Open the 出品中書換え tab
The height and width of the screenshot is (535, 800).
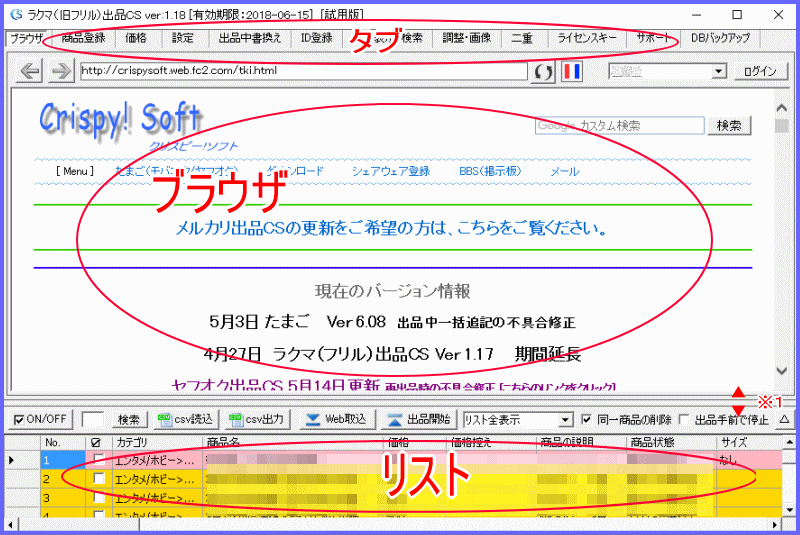pos(250,38)
